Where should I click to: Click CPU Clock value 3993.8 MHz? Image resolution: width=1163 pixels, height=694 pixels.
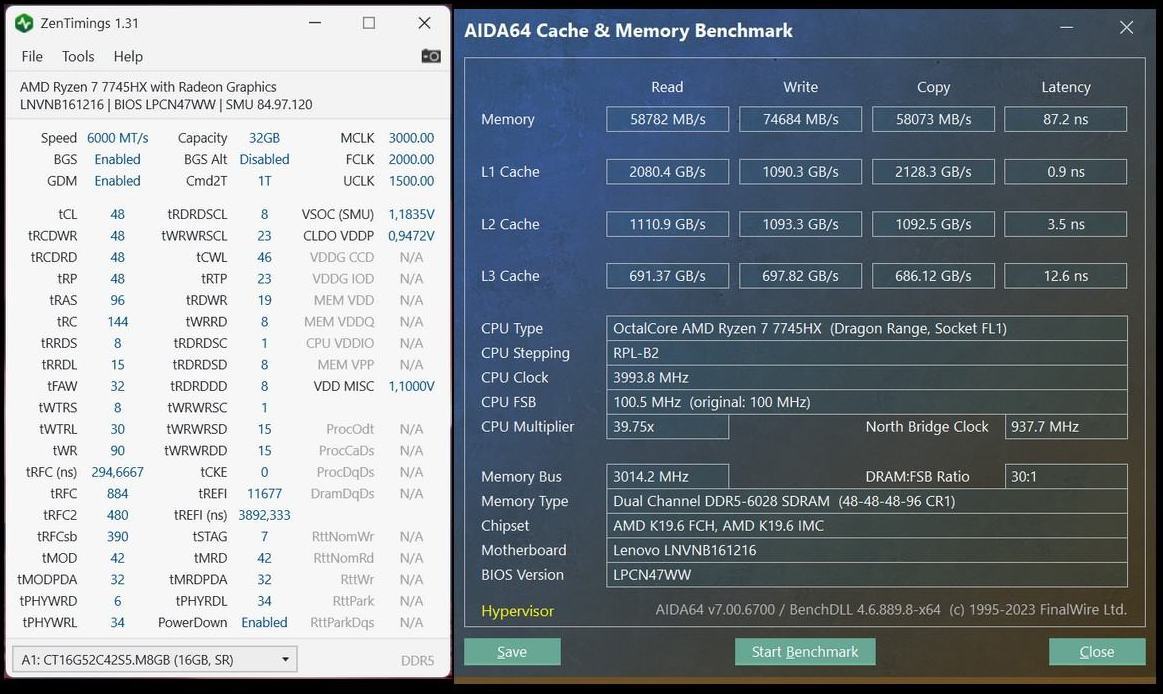pos(867,377)
